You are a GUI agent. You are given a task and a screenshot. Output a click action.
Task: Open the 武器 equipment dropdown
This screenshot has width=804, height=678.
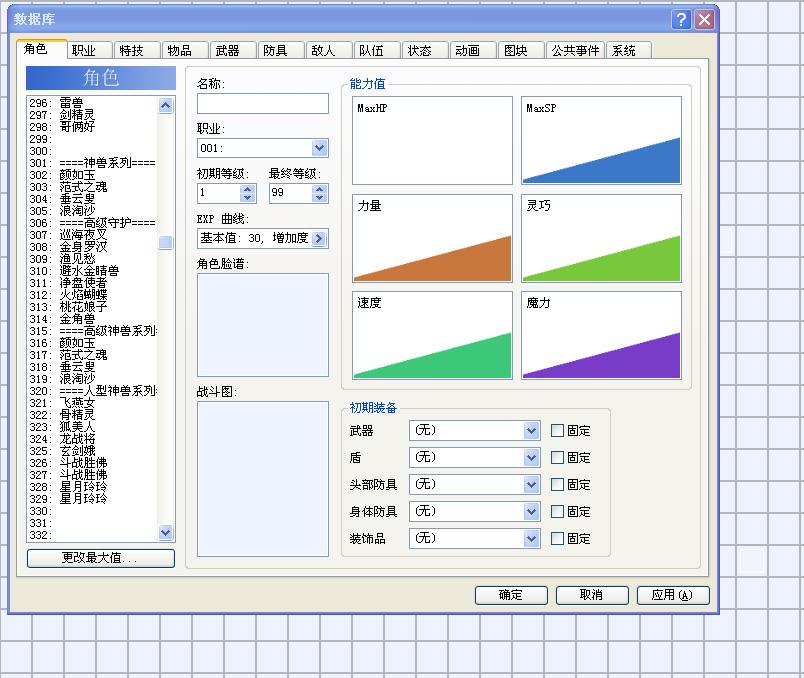pyautogui.click(x=531, y=430)
